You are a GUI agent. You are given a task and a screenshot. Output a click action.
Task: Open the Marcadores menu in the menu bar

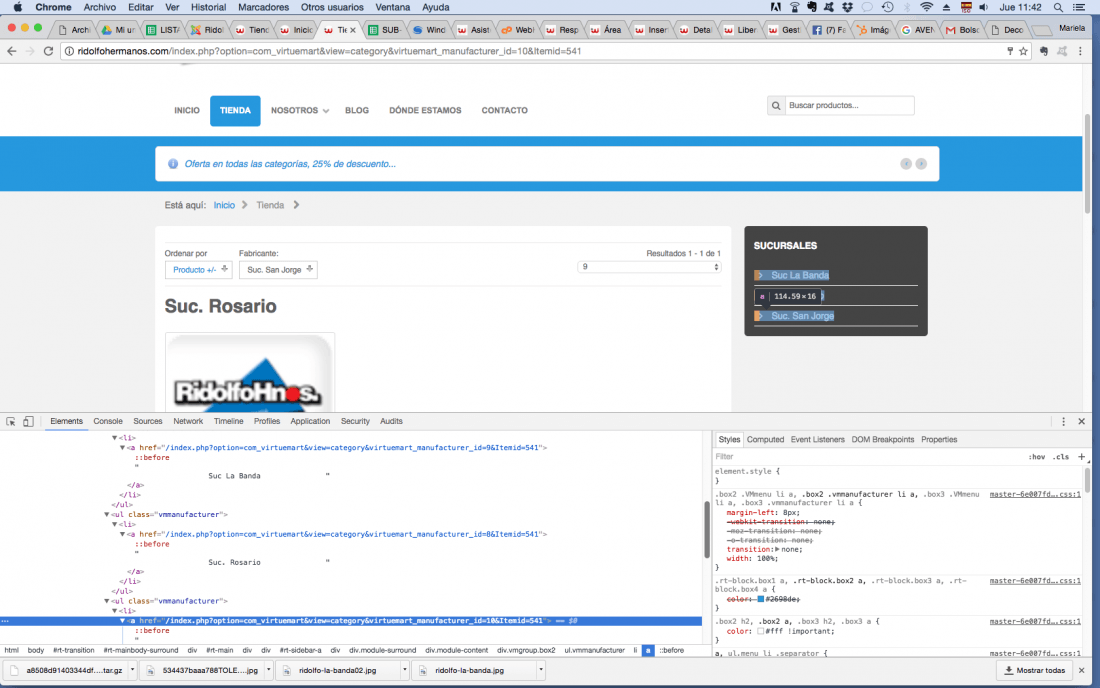tap(263, 8)
